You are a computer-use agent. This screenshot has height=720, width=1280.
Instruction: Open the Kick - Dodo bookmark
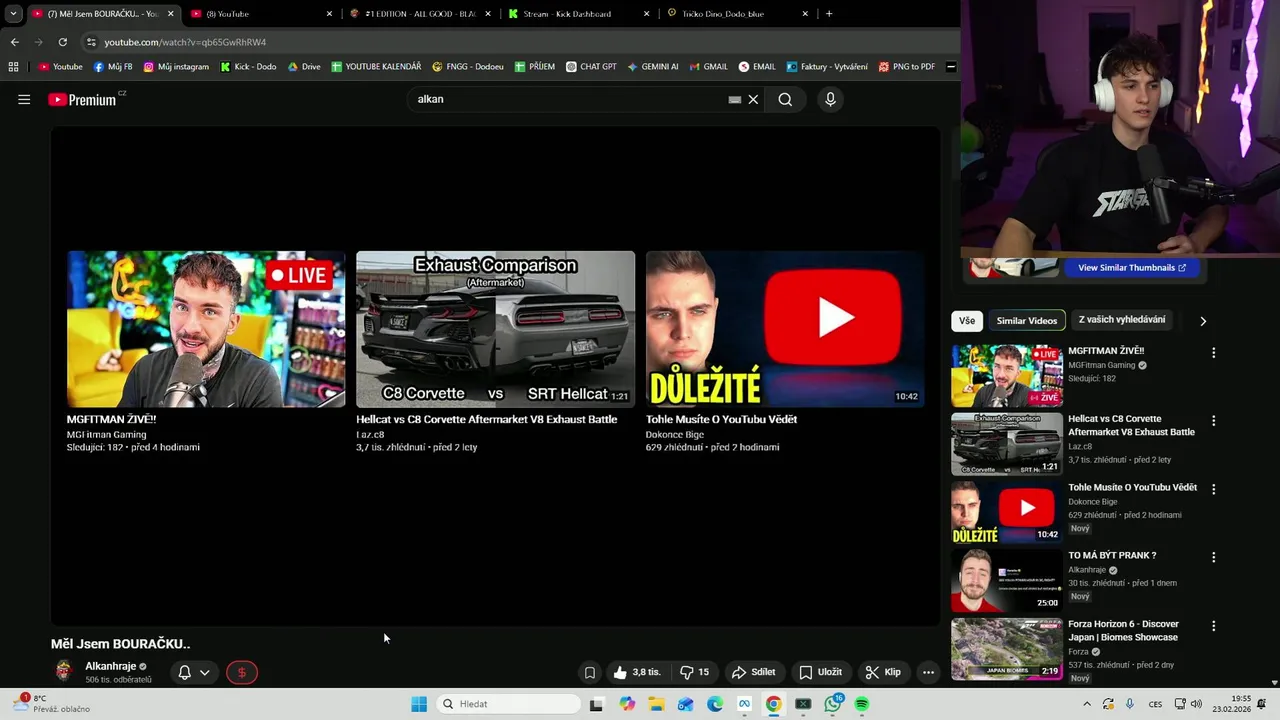tap(248, 67)
